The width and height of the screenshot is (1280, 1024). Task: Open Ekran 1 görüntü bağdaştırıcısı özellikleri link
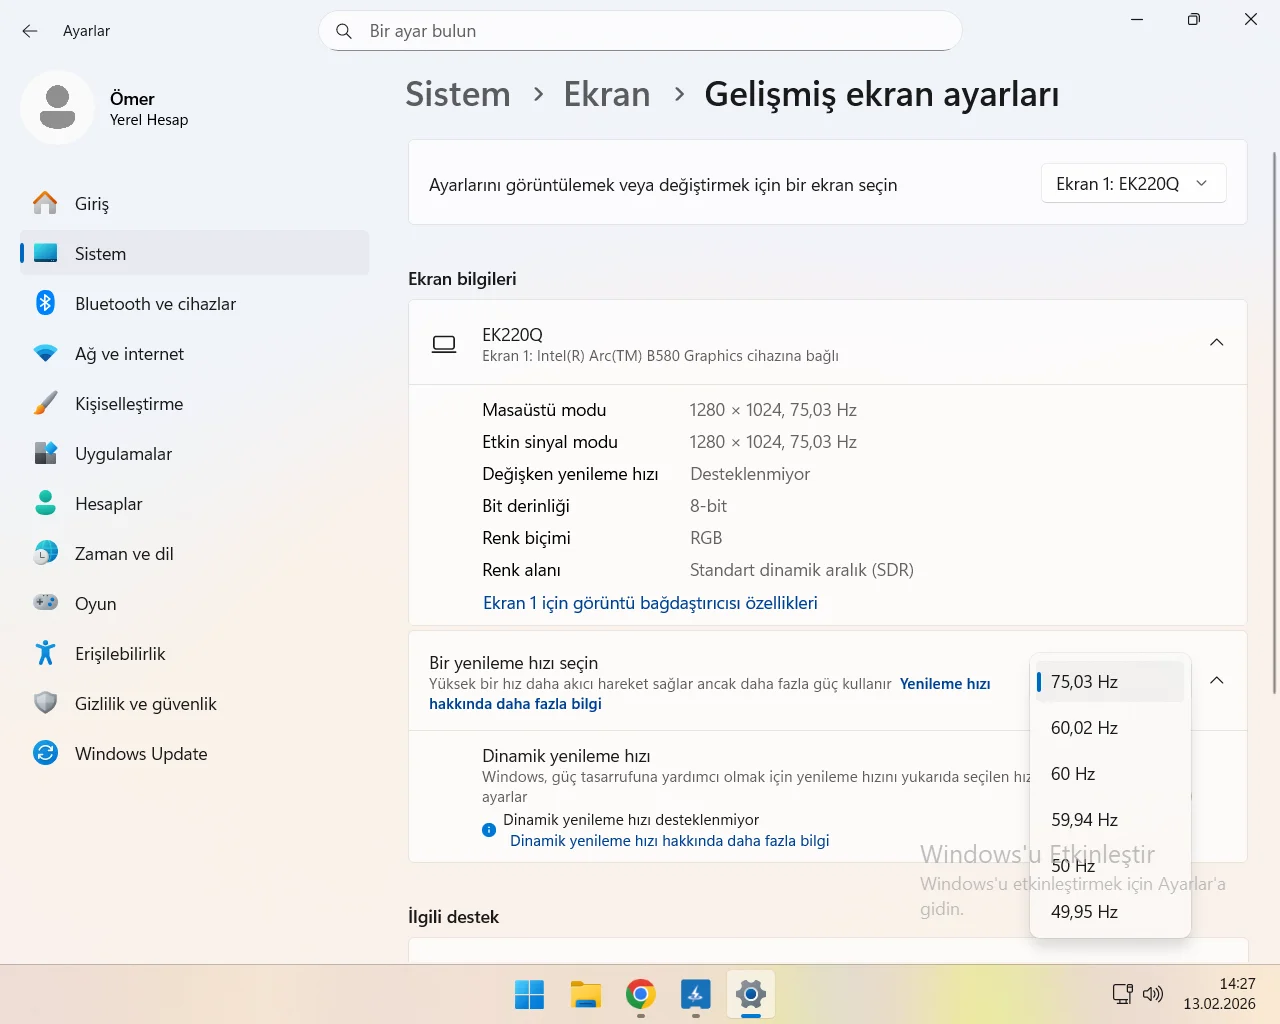click(x=650, y=603)
